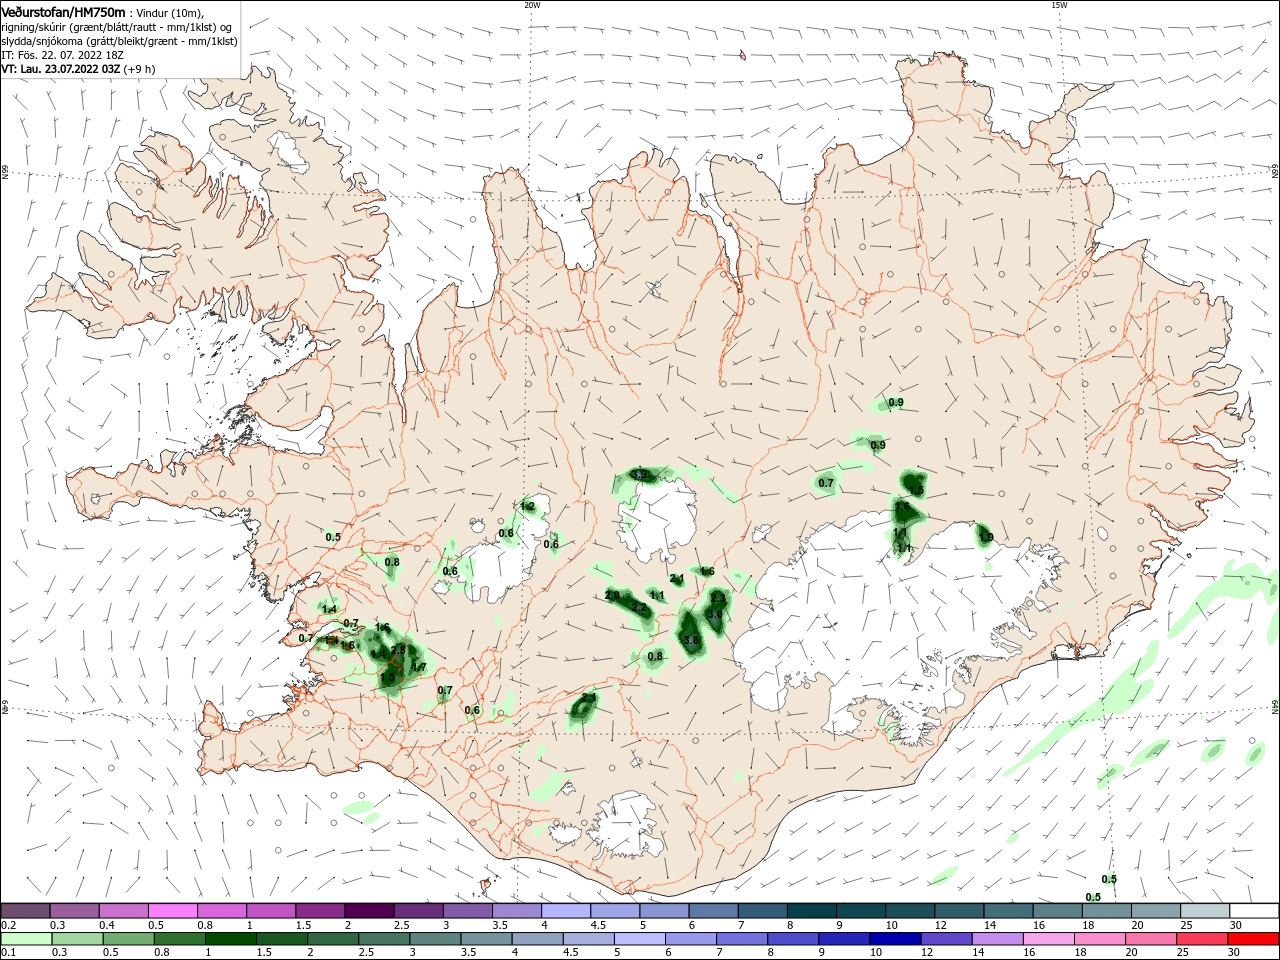Click the 1.7 precipitation value near Reykjavik

420,667
